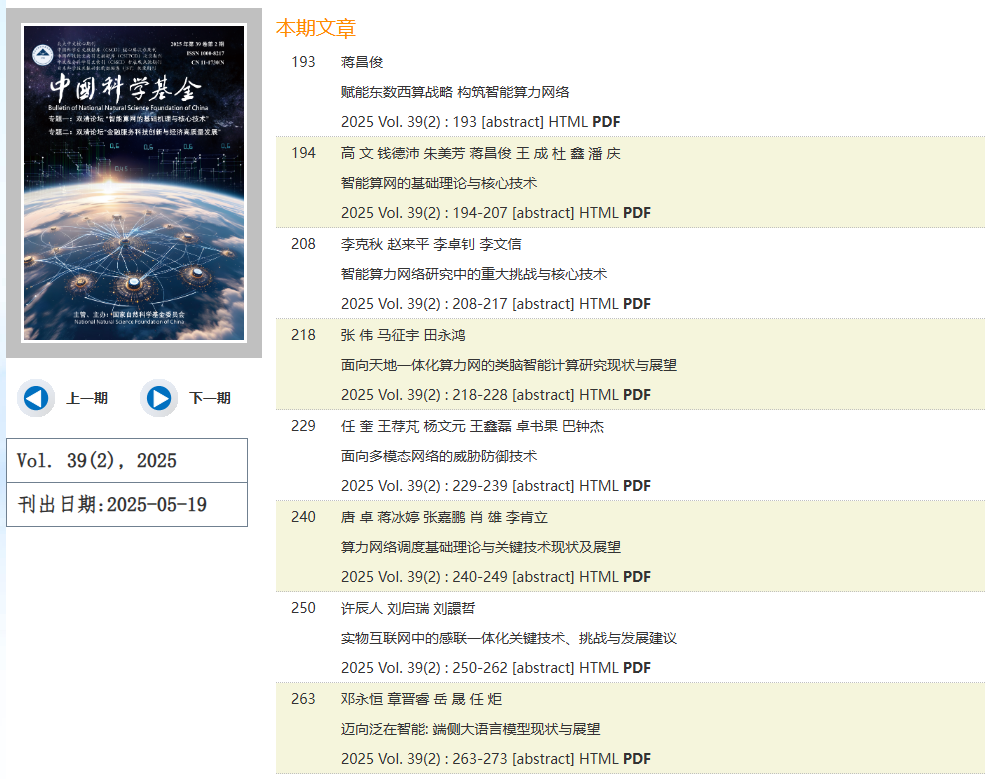This screenshot has width=990, height=779.
Task: Download PDF of pages 250-262 article
Action: pos(637,668)
